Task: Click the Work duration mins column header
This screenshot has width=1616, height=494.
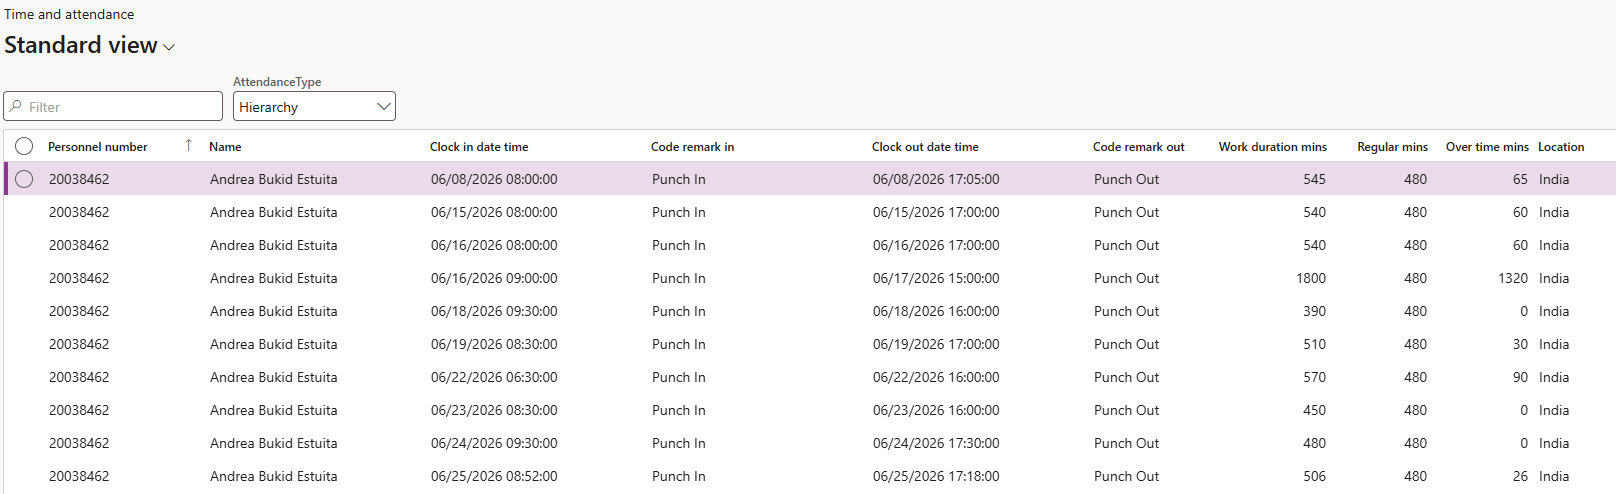Action: [x=1272, y=147]
